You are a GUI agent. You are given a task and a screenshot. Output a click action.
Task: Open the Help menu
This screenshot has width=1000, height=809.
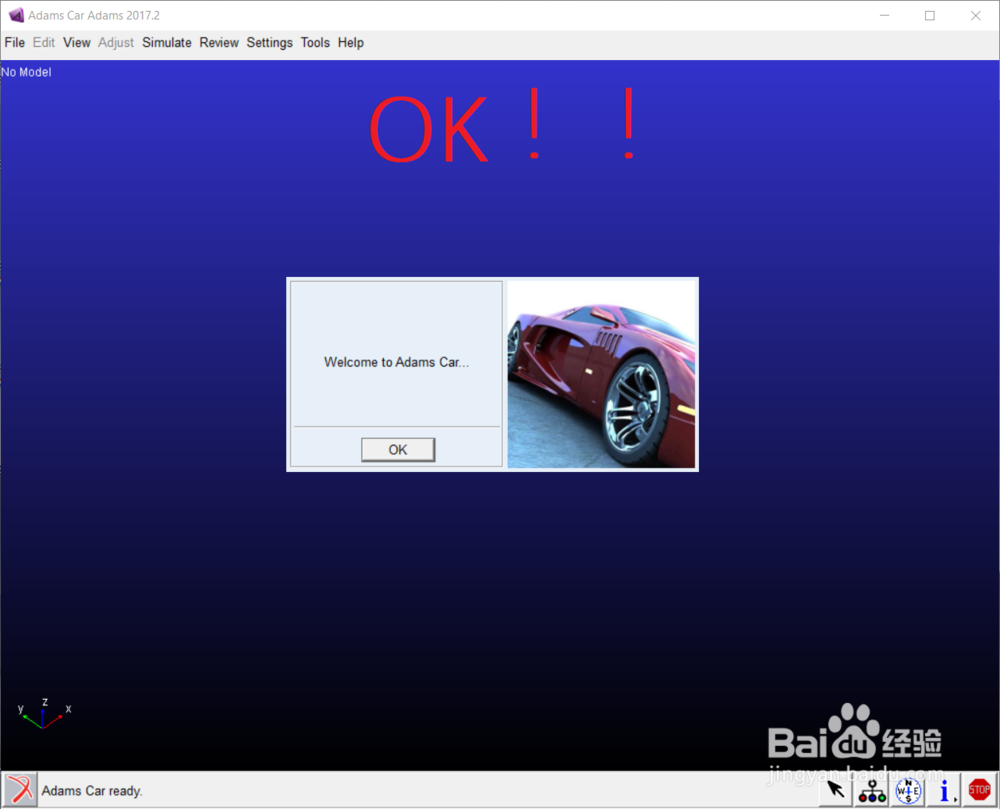pyautogui.click(x=351, y=43)
